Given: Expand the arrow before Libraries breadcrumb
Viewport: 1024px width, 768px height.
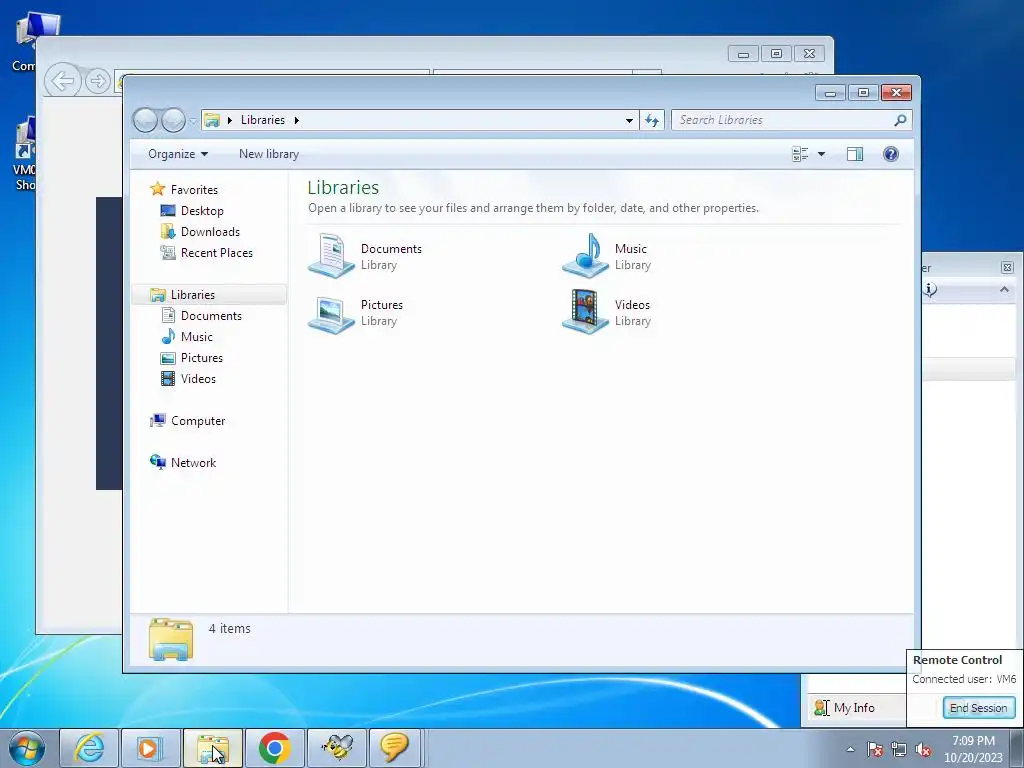Looking at the screenshot, I should (x=230, y=120).
